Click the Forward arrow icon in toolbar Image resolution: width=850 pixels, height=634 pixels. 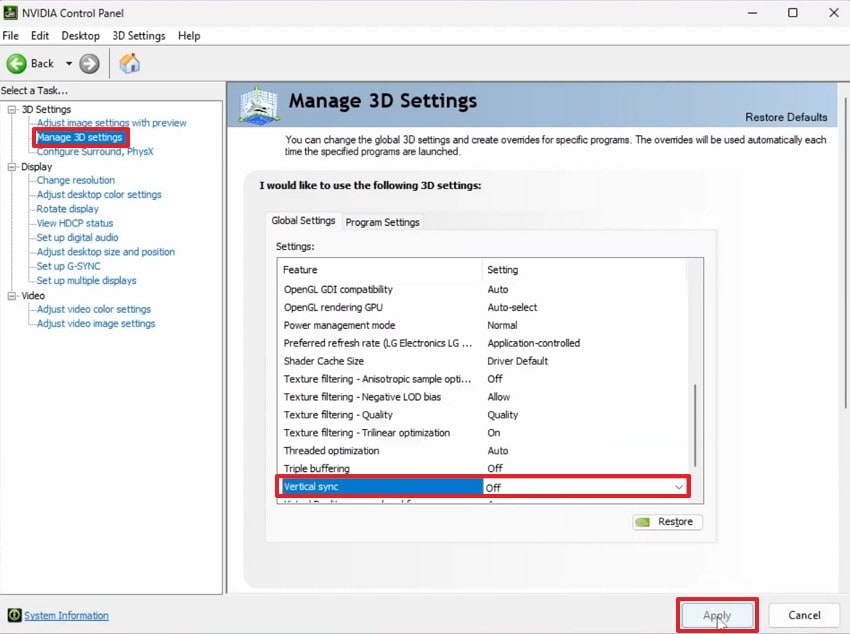[89, 64]
